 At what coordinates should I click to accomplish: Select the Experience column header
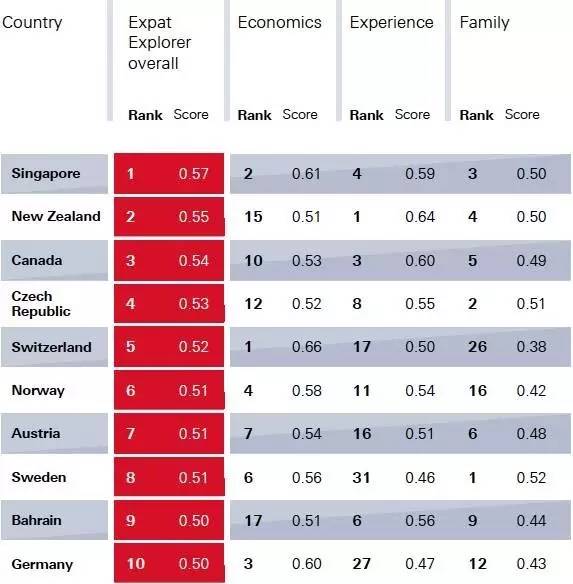(x=391, y=23)
